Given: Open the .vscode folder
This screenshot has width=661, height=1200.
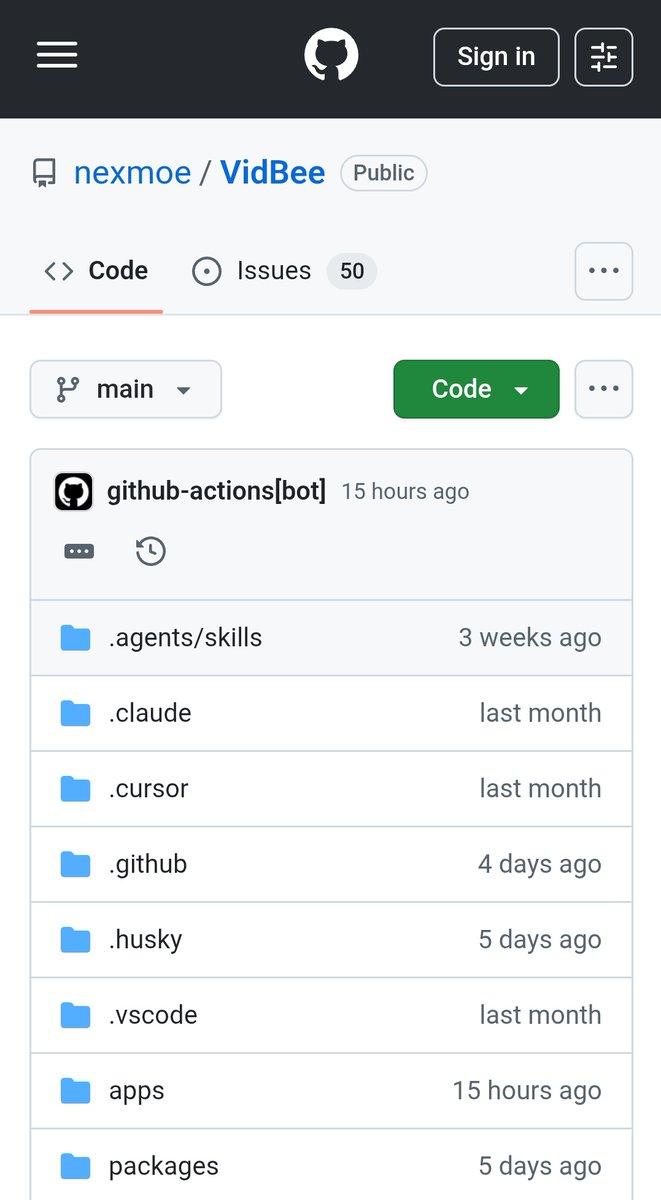Looking at the screenshot, I should coord(153,1015).
